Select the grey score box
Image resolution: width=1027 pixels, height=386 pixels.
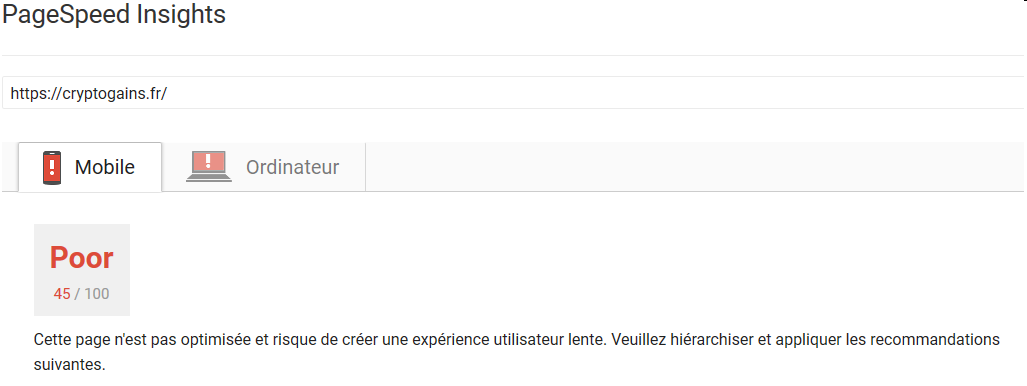82,270
